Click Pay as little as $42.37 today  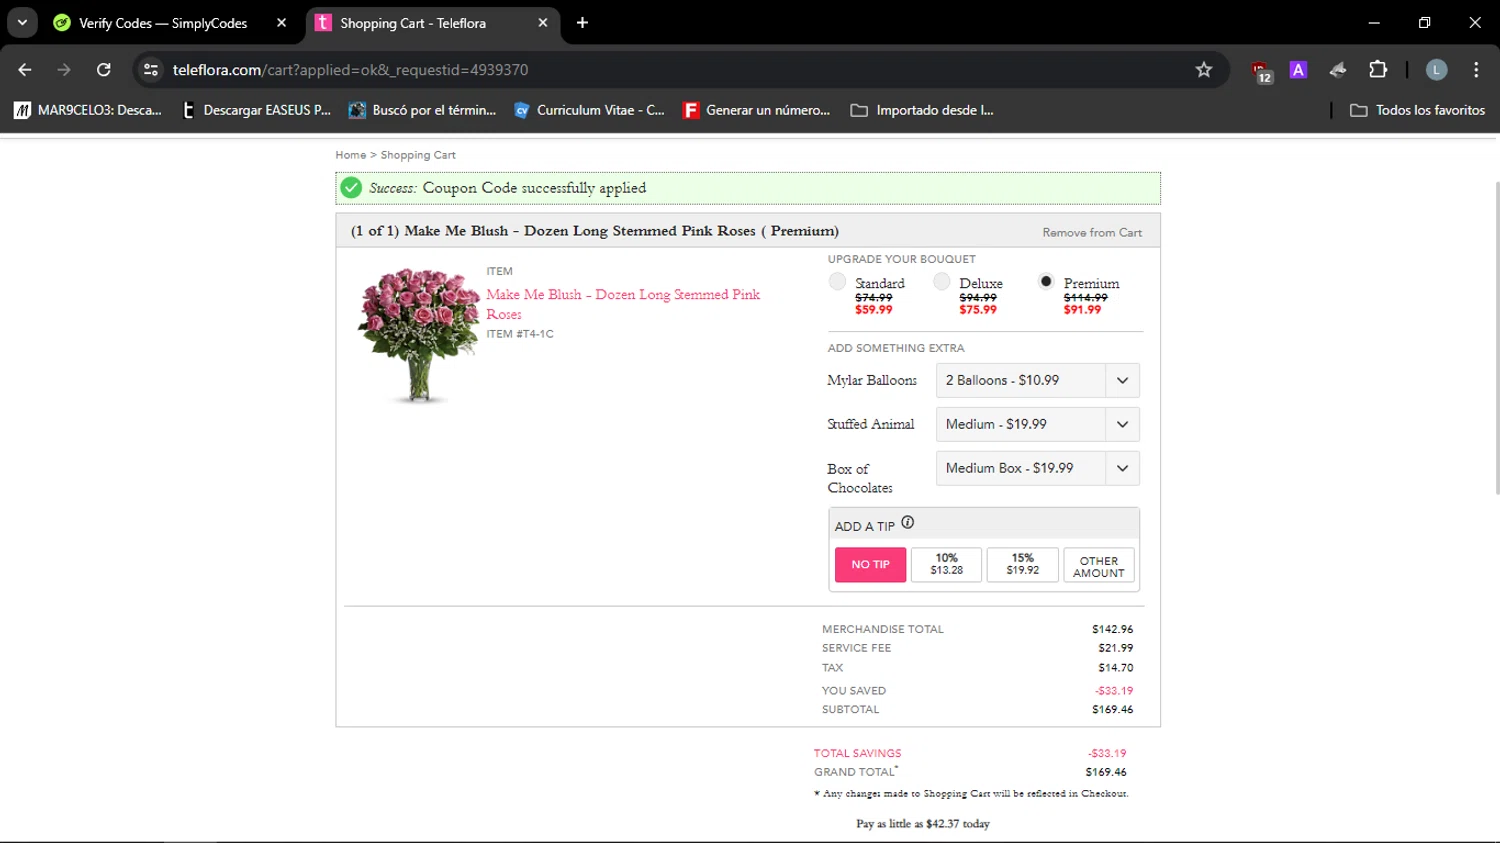coord(923,824)
